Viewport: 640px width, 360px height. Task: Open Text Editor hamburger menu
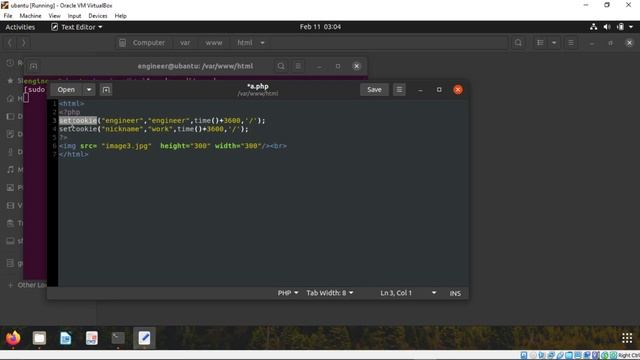[x=399, y=89]
